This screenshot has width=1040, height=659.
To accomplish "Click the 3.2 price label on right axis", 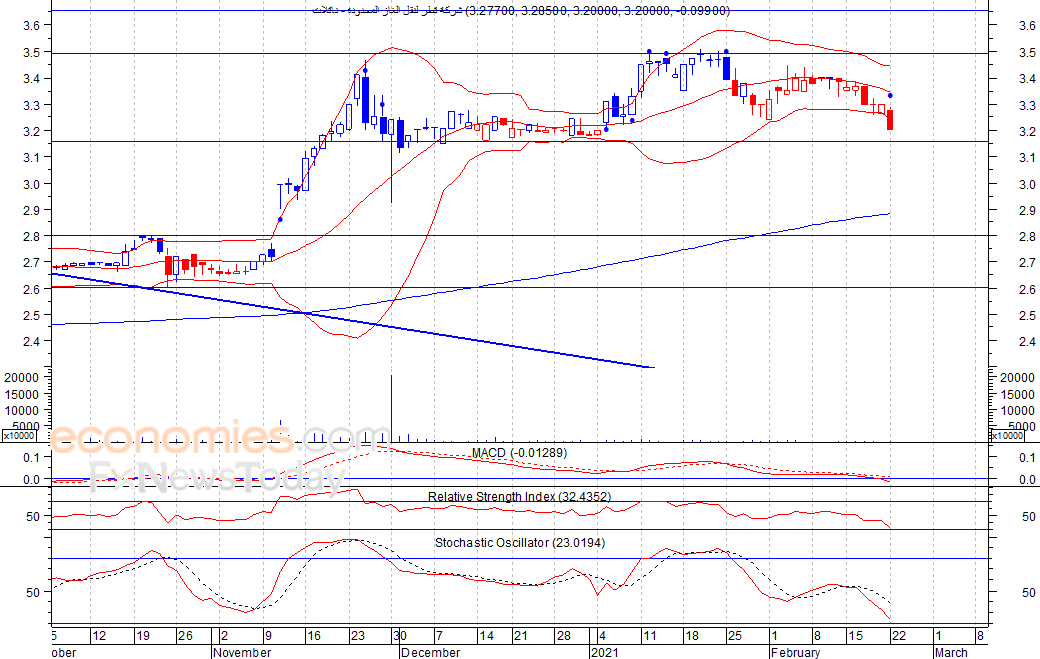I will [x=1027, y=131].
